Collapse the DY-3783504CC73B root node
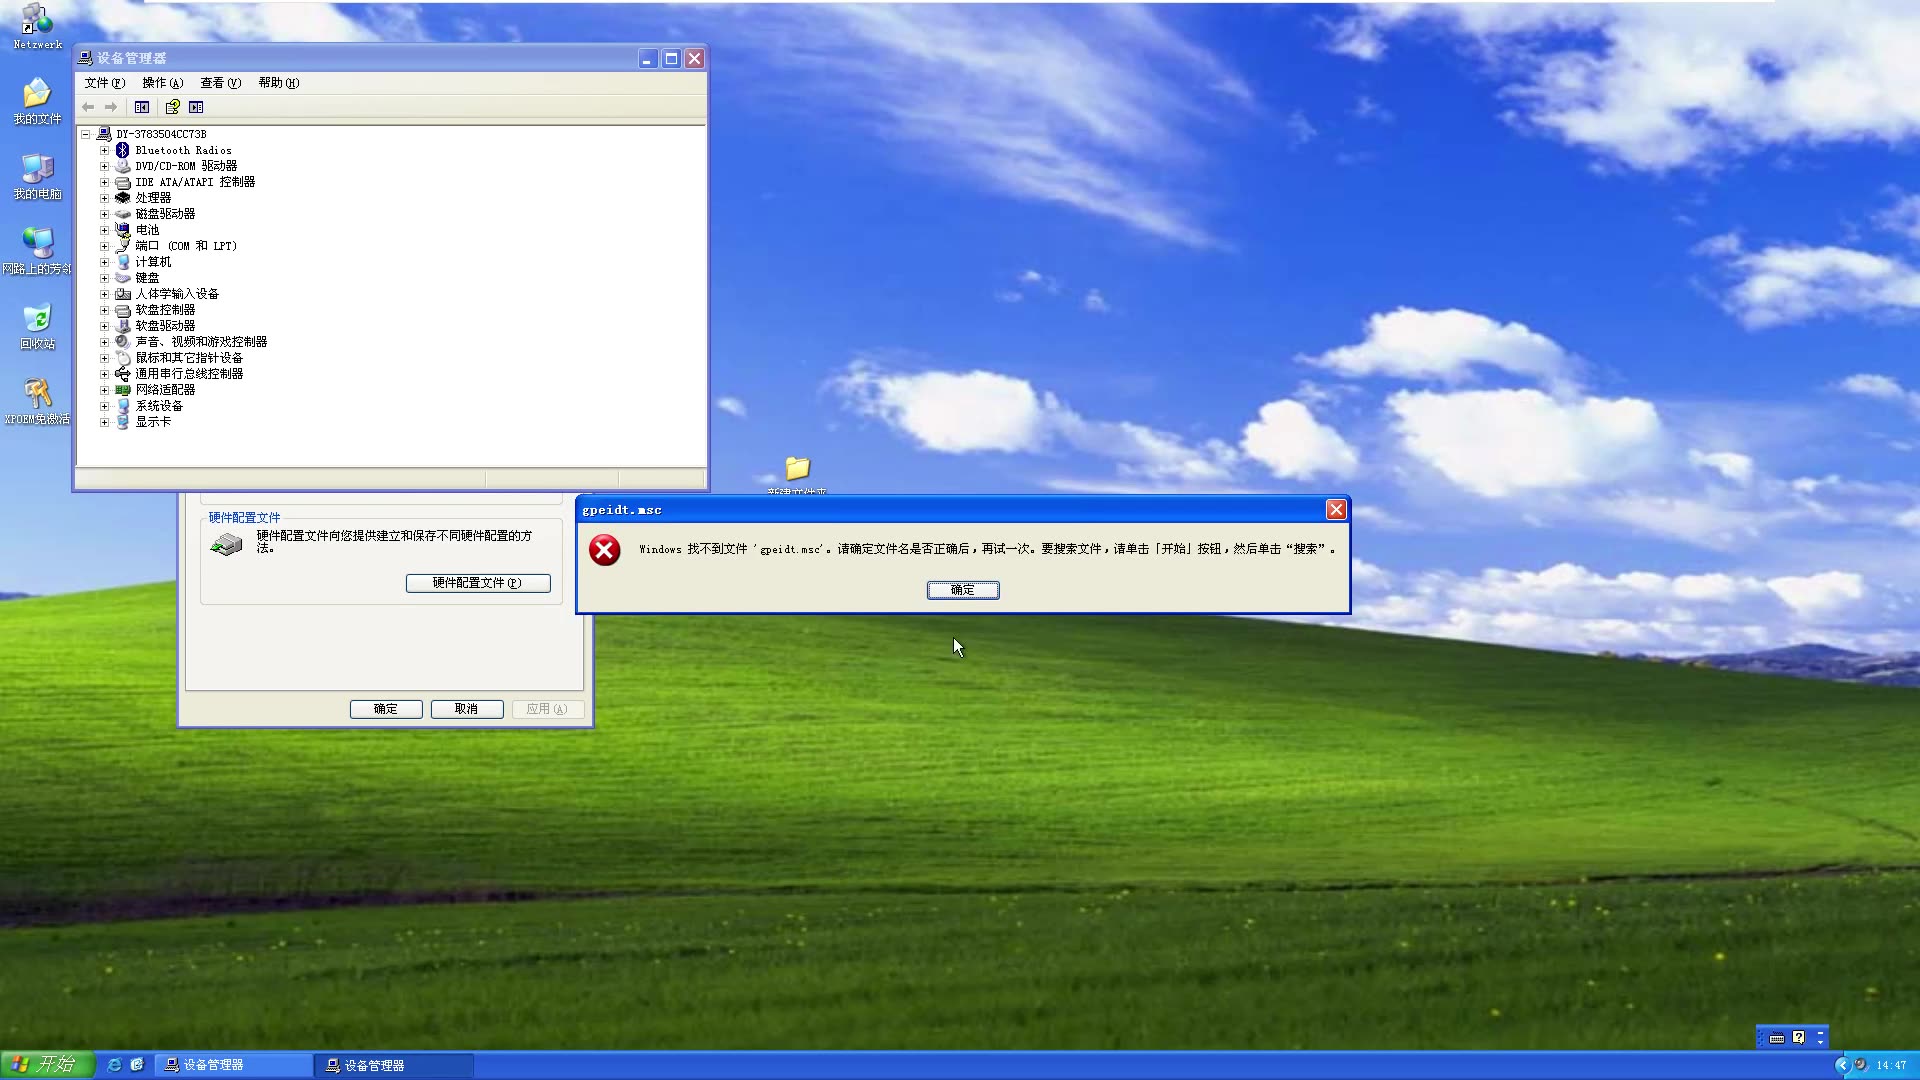This screenshot has height=1080, width=1920. coord(86,134)
